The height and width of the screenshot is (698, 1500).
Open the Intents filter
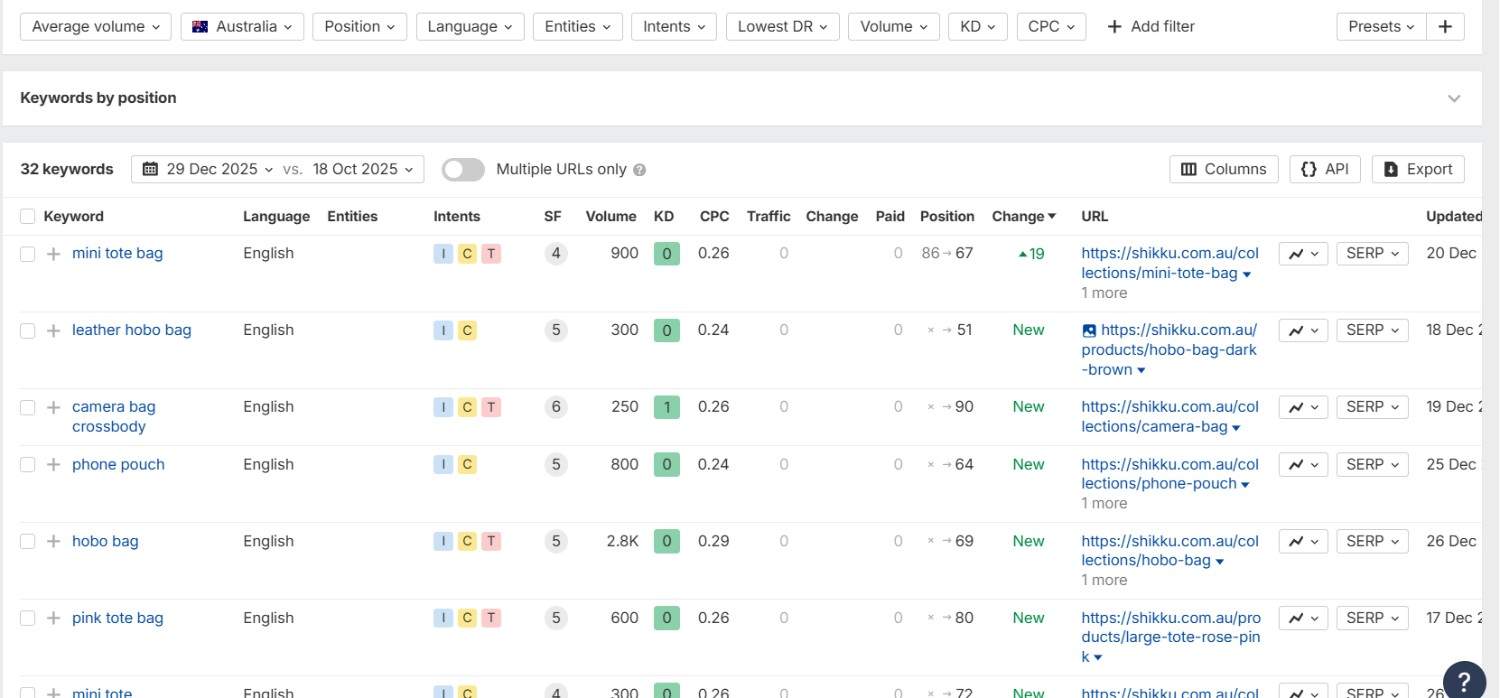coord(672,26)
